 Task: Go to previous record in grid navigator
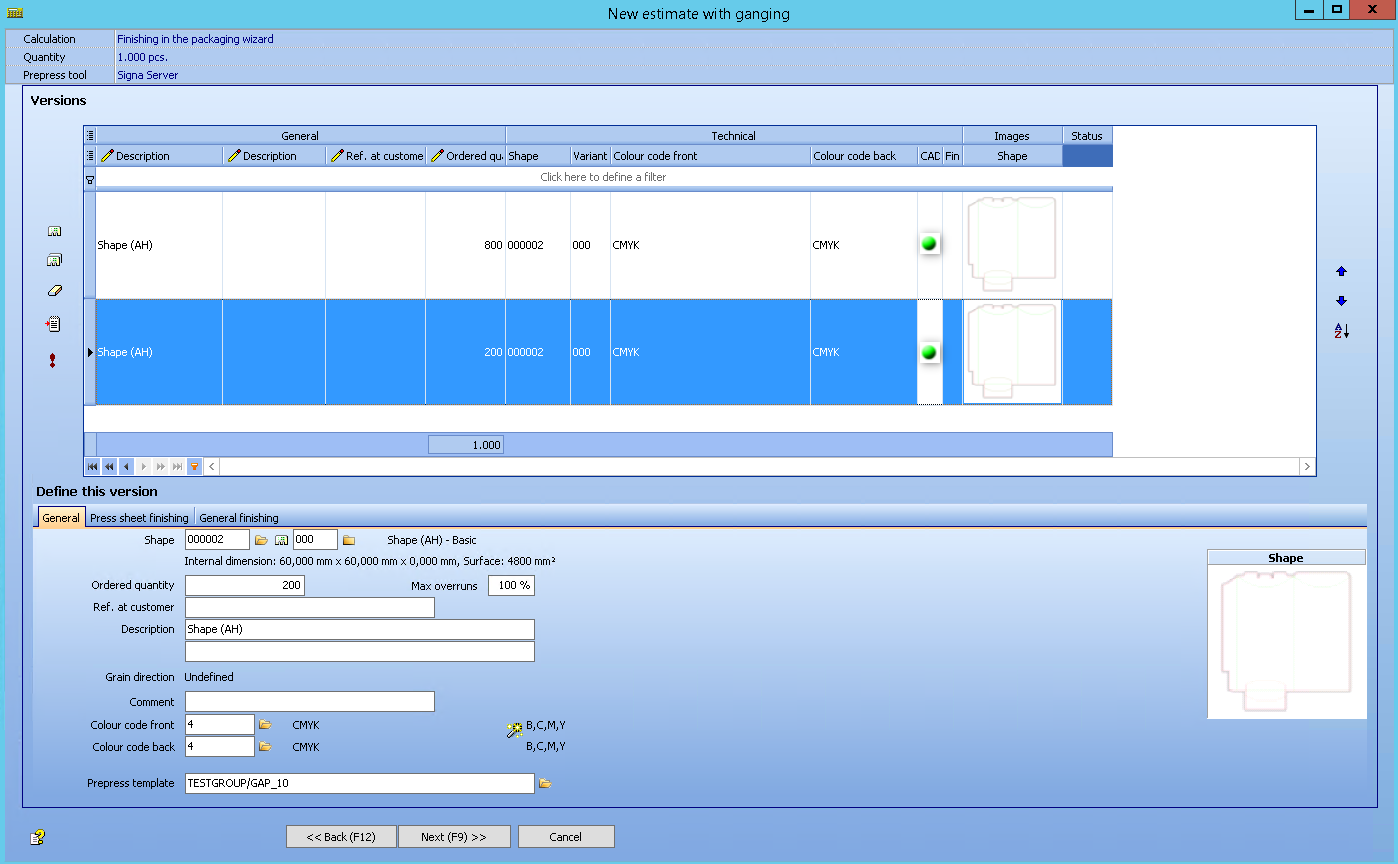[x=126, y=467]
